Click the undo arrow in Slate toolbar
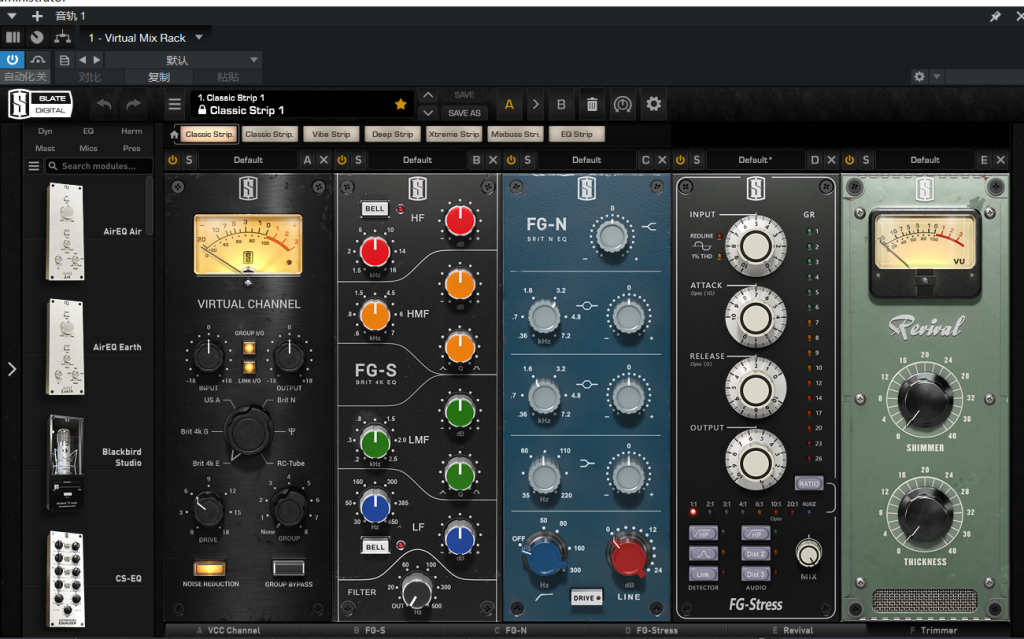 (x=104, y=104)
